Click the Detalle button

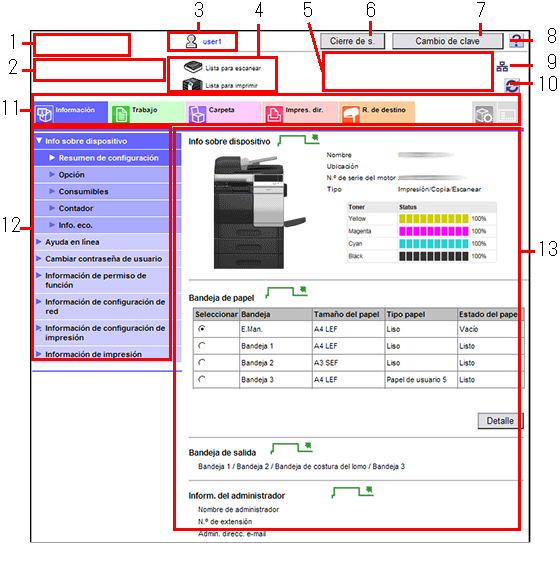coord(500,421)
